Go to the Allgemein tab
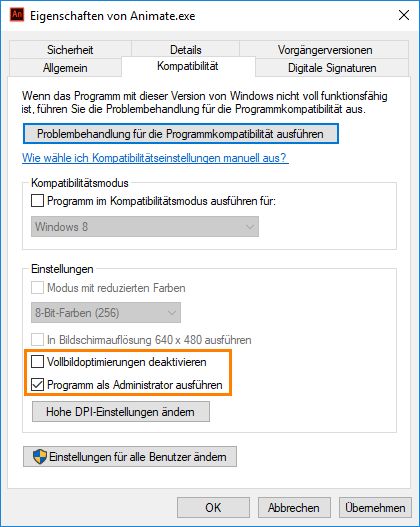Screen dimensions: 420x527 click(65, 68)
